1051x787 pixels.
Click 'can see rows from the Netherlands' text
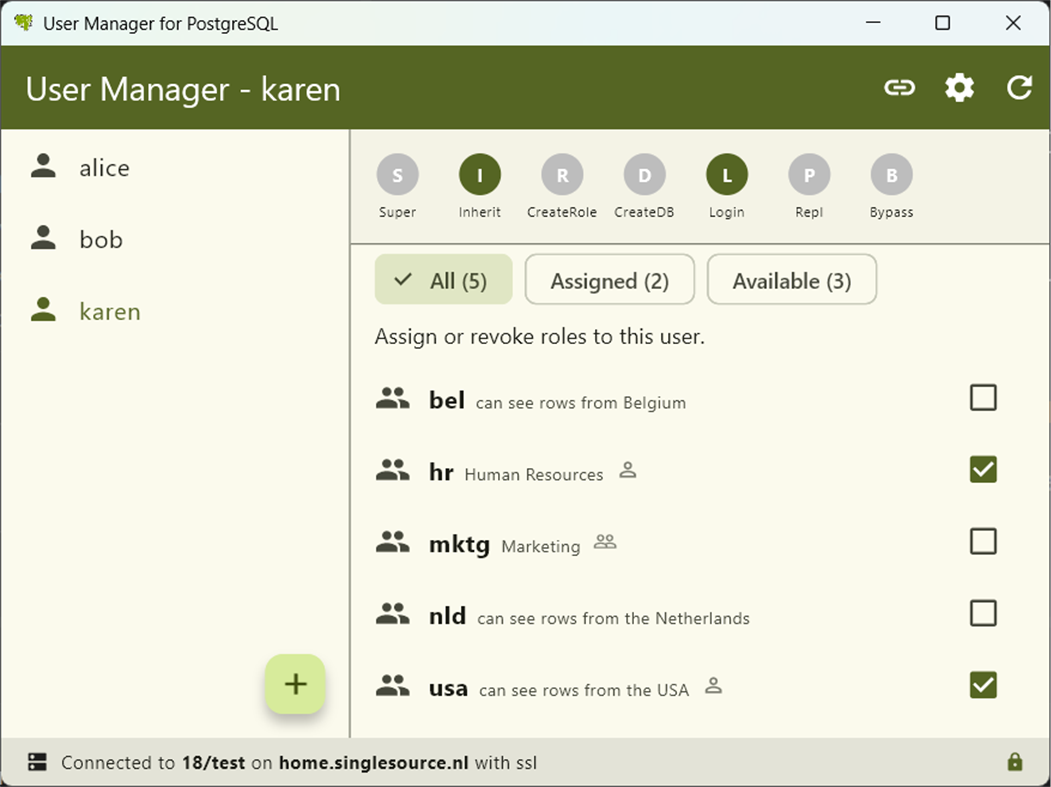tap(613, 618)
